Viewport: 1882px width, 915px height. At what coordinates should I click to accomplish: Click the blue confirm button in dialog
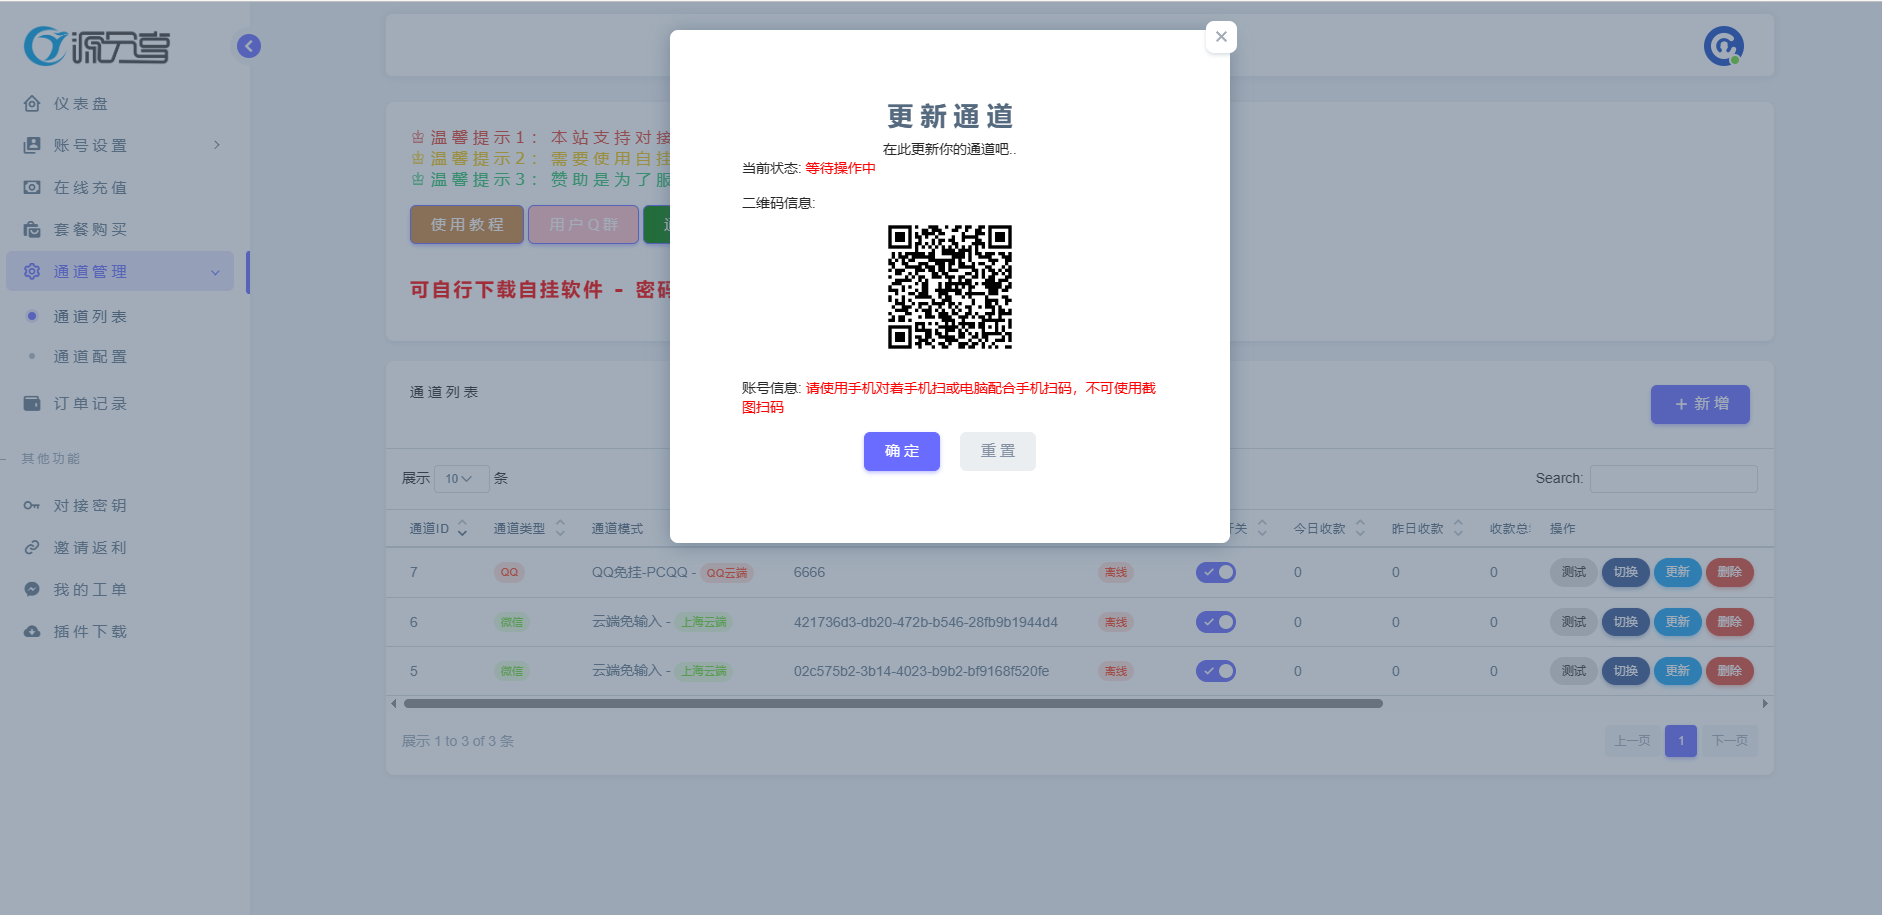[x=901, y=451]
